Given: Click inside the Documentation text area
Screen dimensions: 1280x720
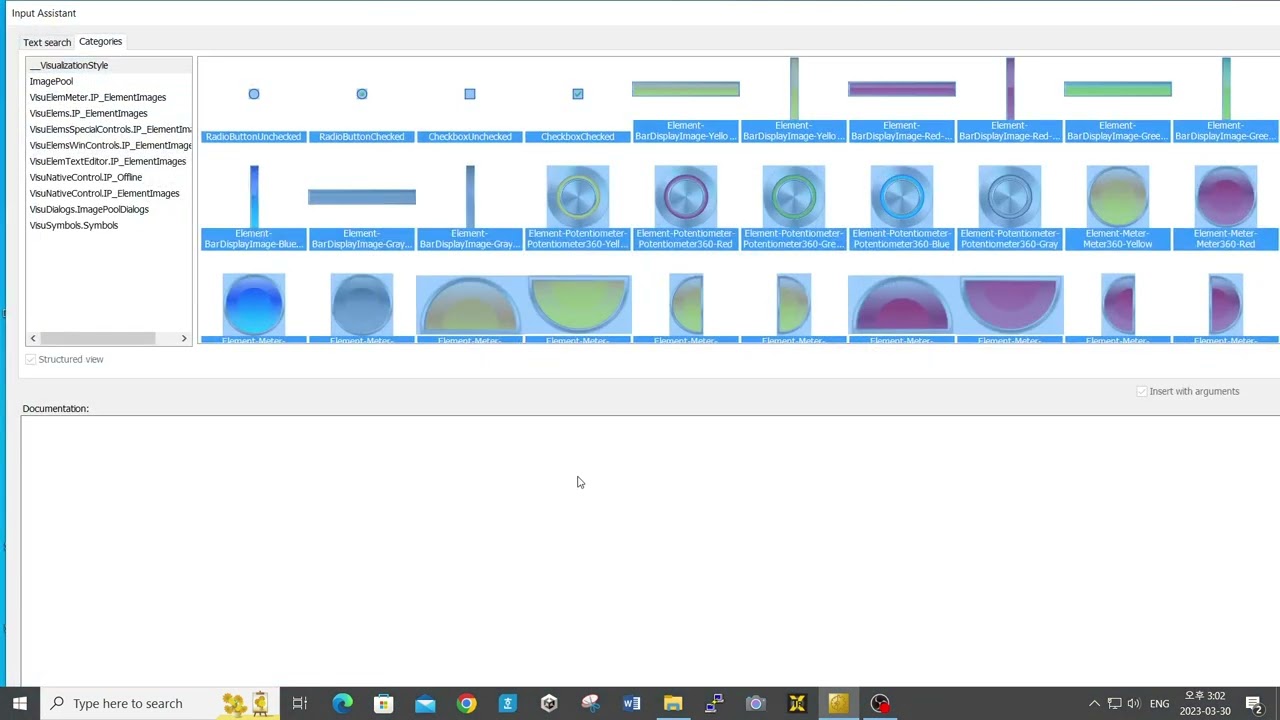Looking at the screenshot, I should tap(650, 550).
